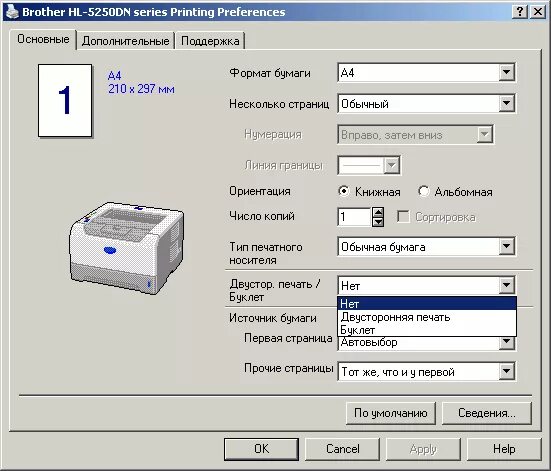
Task: Toggle the Сортировка checkbox
Action: (403, 217)
